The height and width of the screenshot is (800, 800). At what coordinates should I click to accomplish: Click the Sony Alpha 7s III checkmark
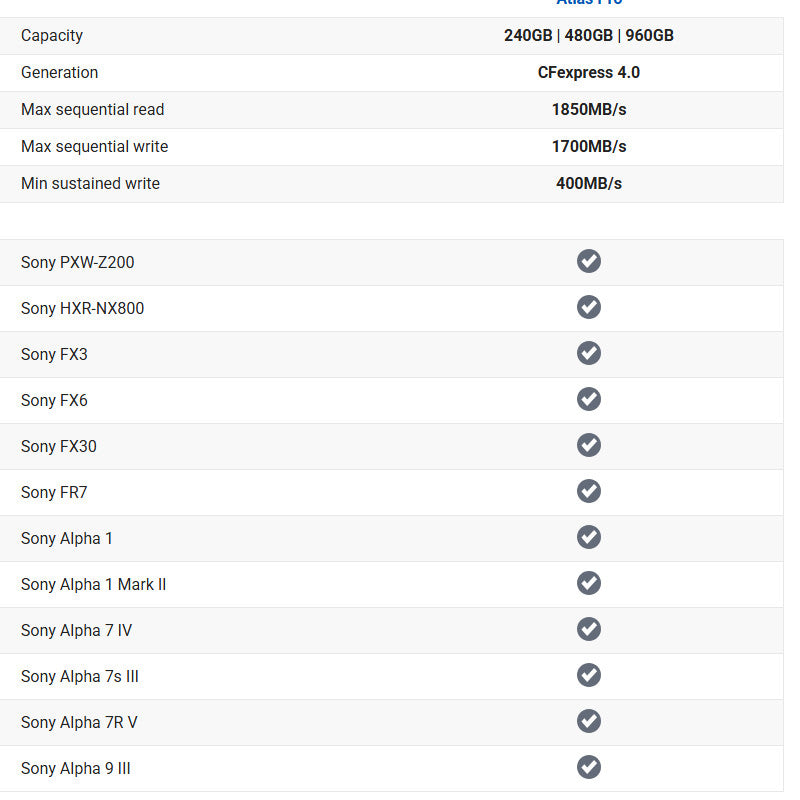tap(589, 675)
